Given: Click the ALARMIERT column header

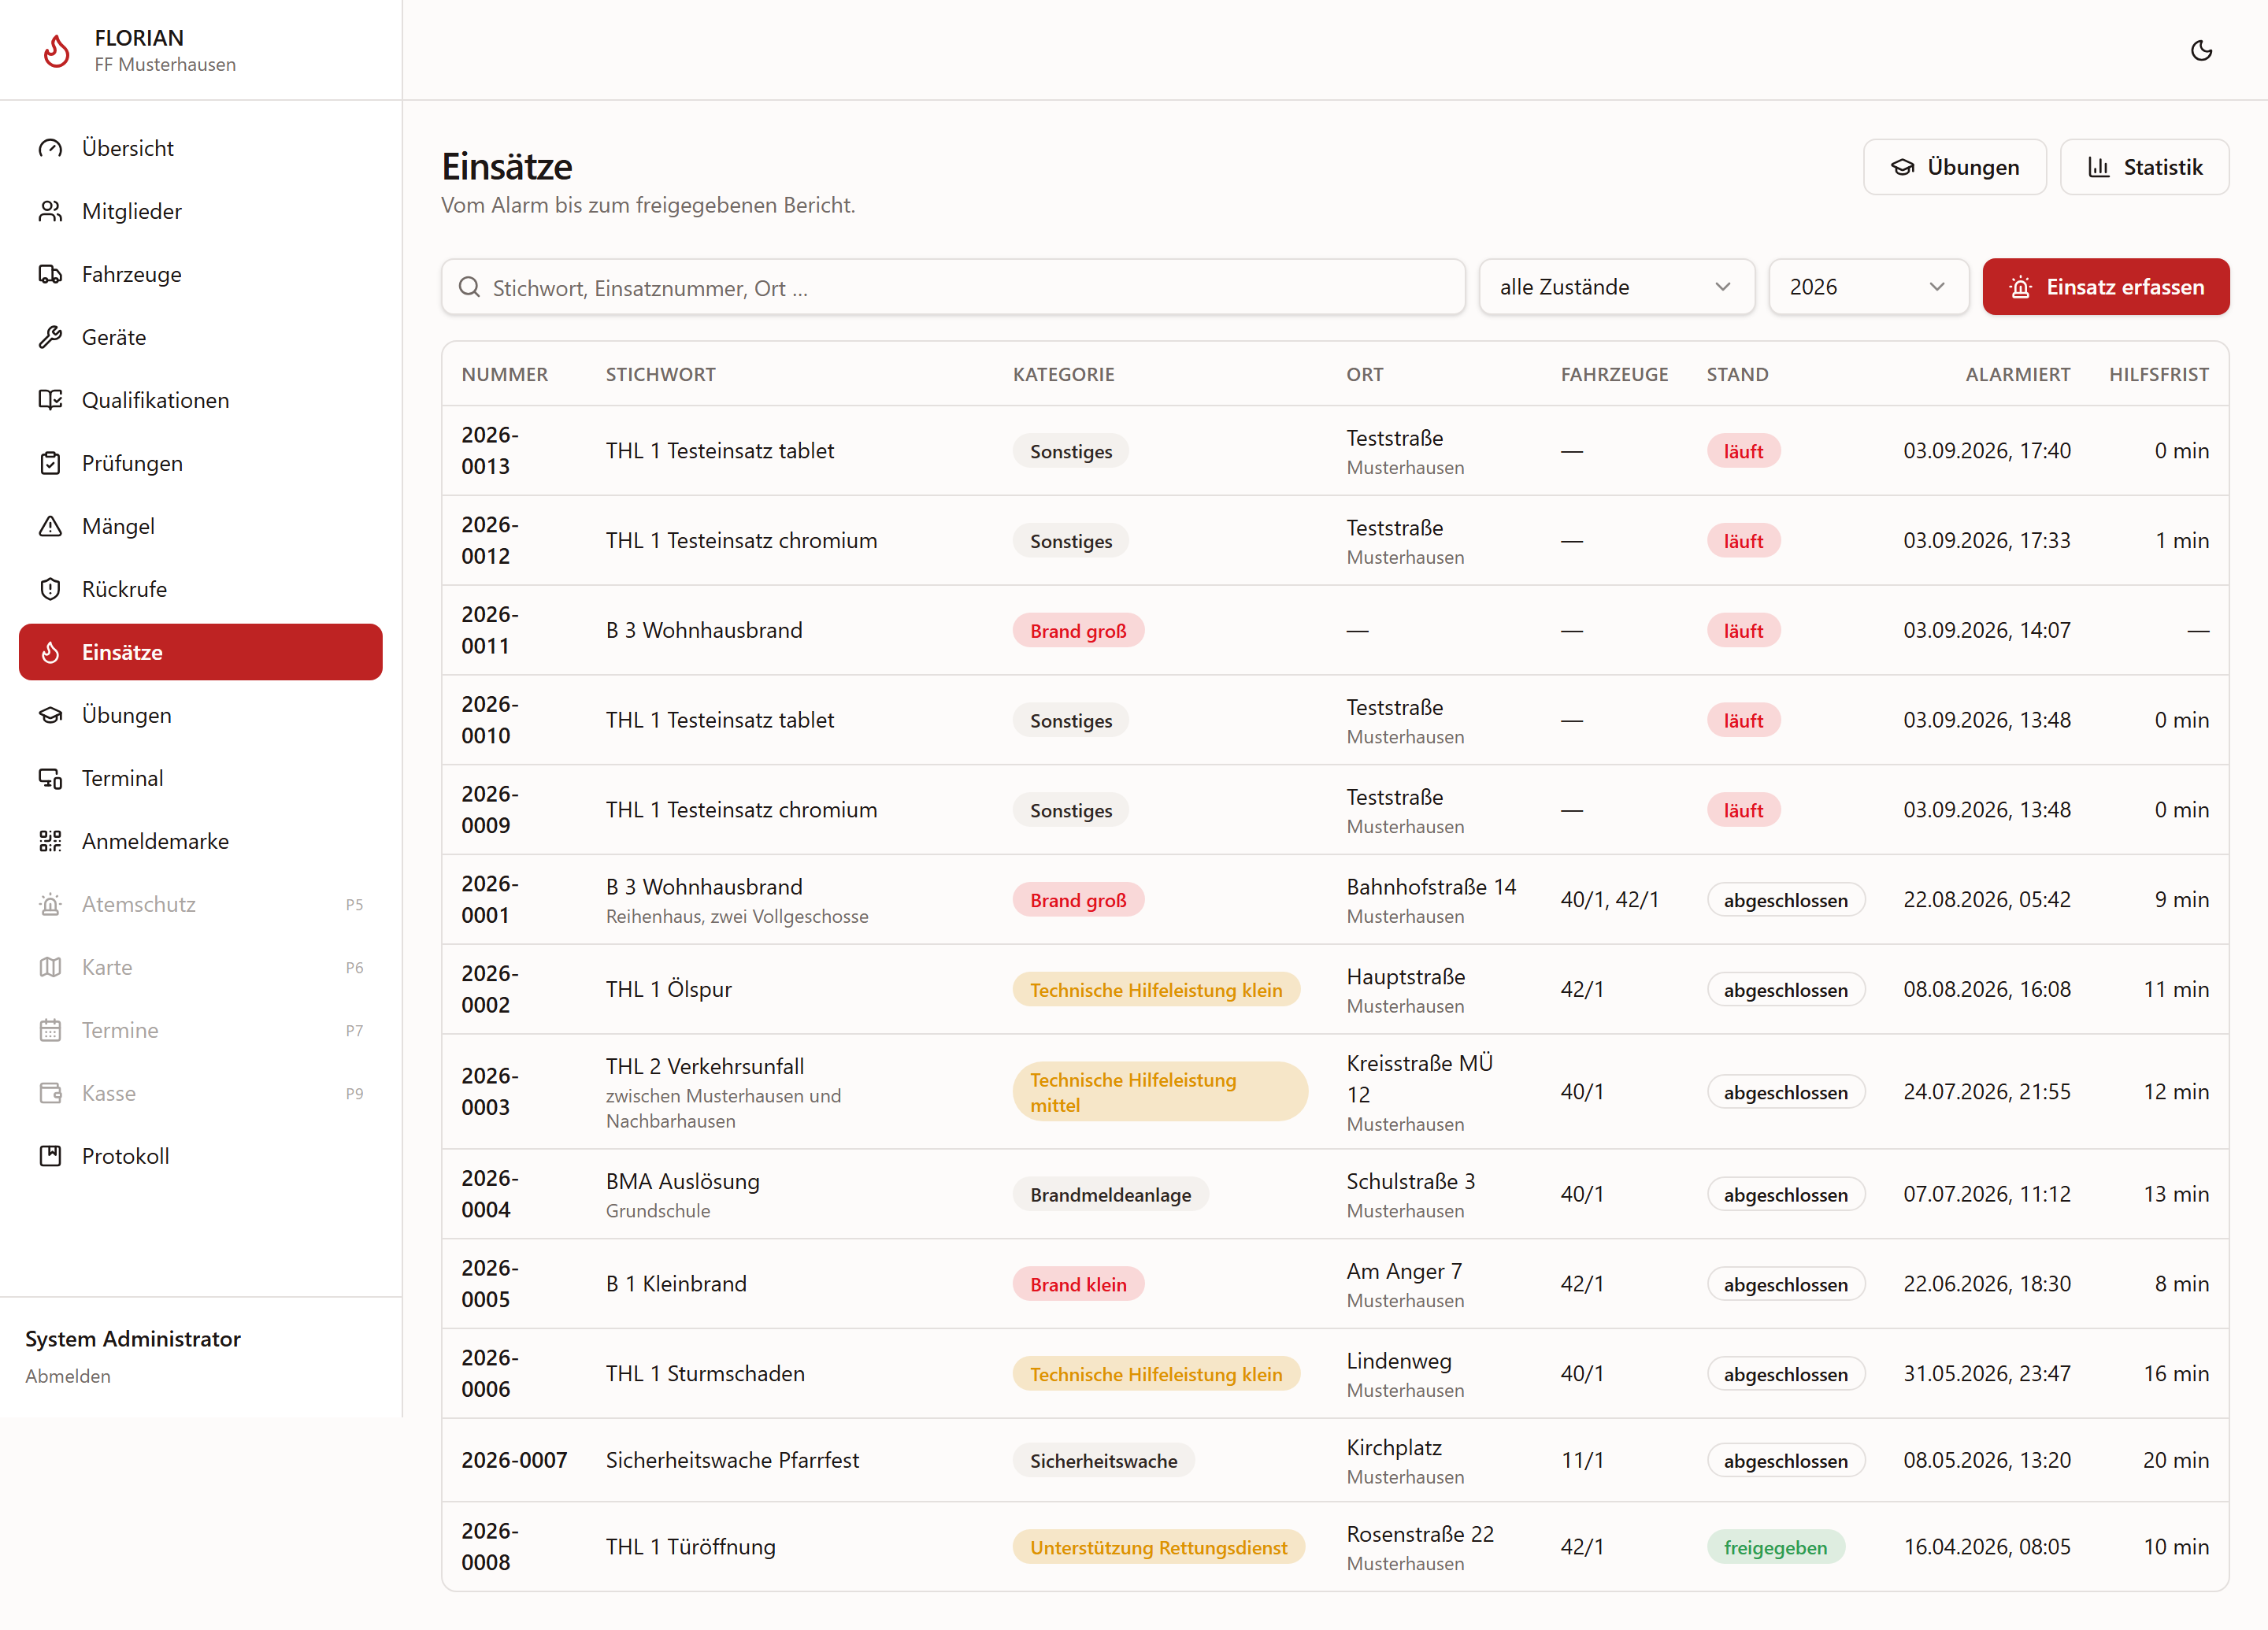Looking at the screenshot, I should (x=2017, y=374).
